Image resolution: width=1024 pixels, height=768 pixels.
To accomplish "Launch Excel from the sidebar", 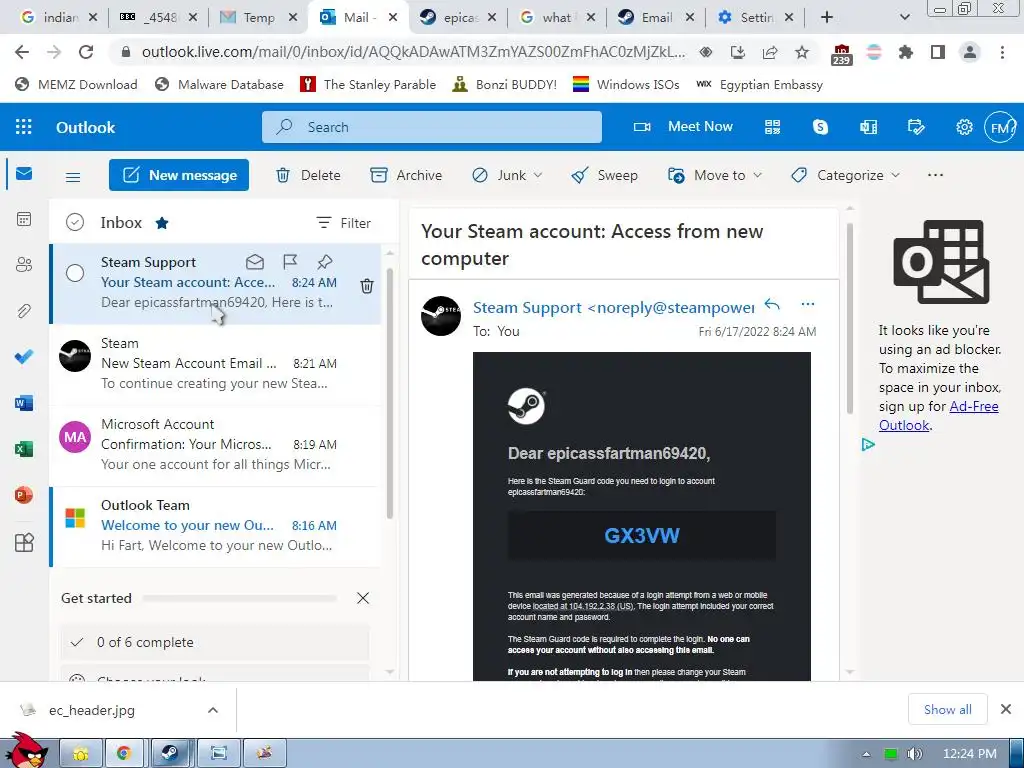I will click(x=24, y=449).
